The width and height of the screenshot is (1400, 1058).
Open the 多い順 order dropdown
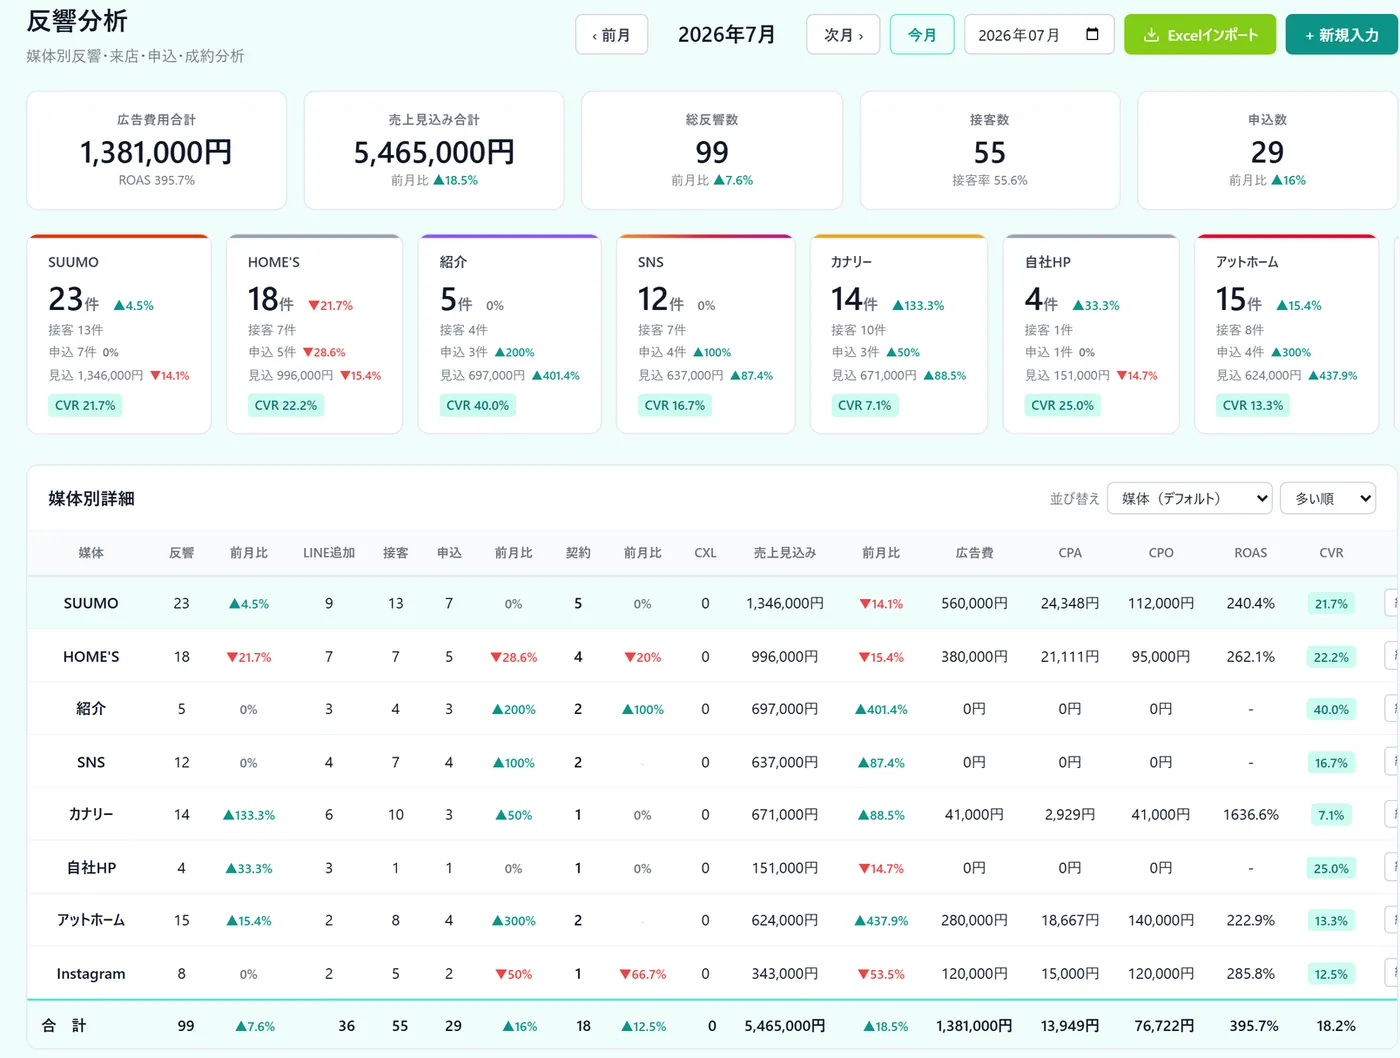(1328, 498)
